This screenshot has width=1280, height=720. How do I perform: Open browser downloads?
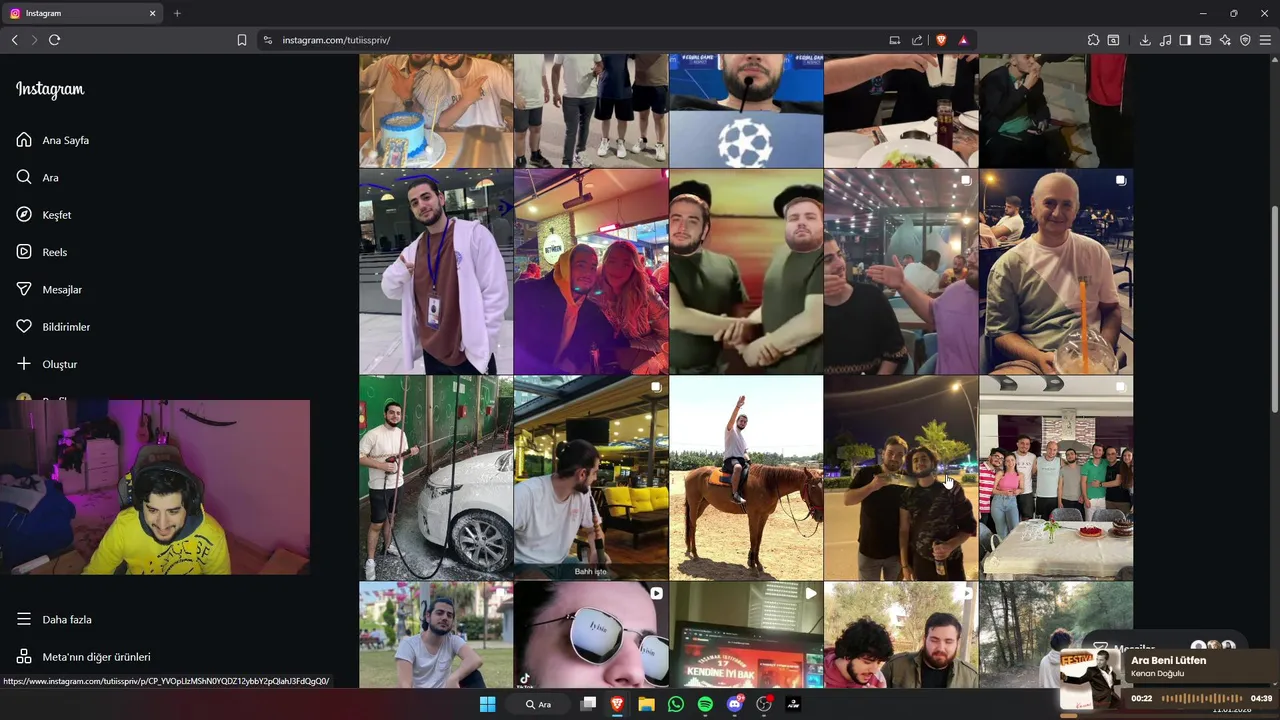(x=1145, y=40)
